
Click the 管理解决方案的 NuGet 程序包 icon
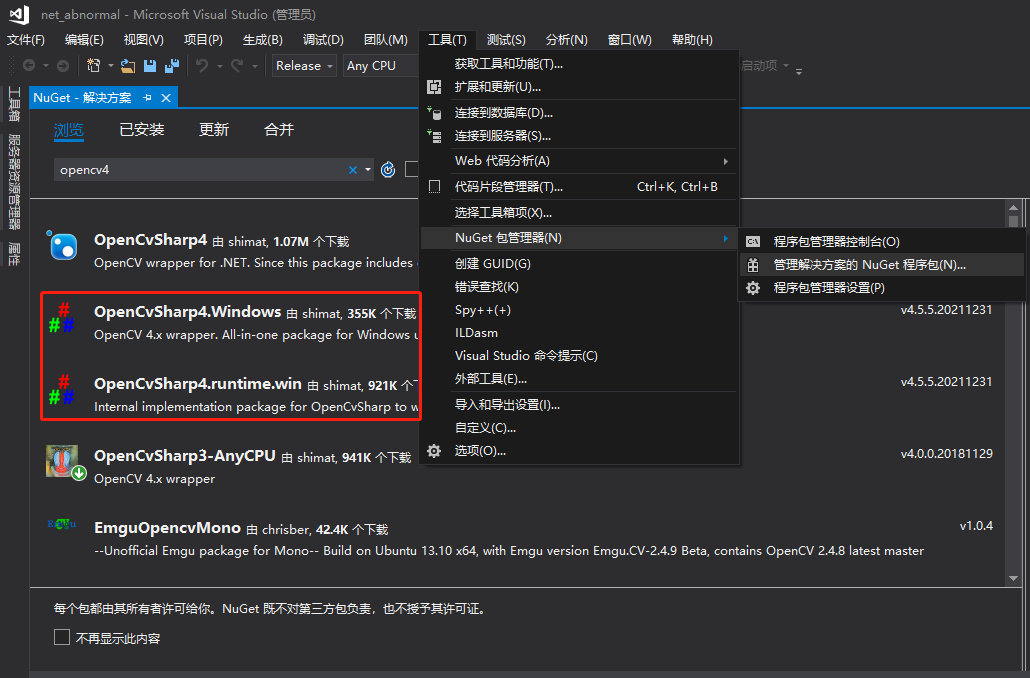pyautogui.click(x=753, y=265)
